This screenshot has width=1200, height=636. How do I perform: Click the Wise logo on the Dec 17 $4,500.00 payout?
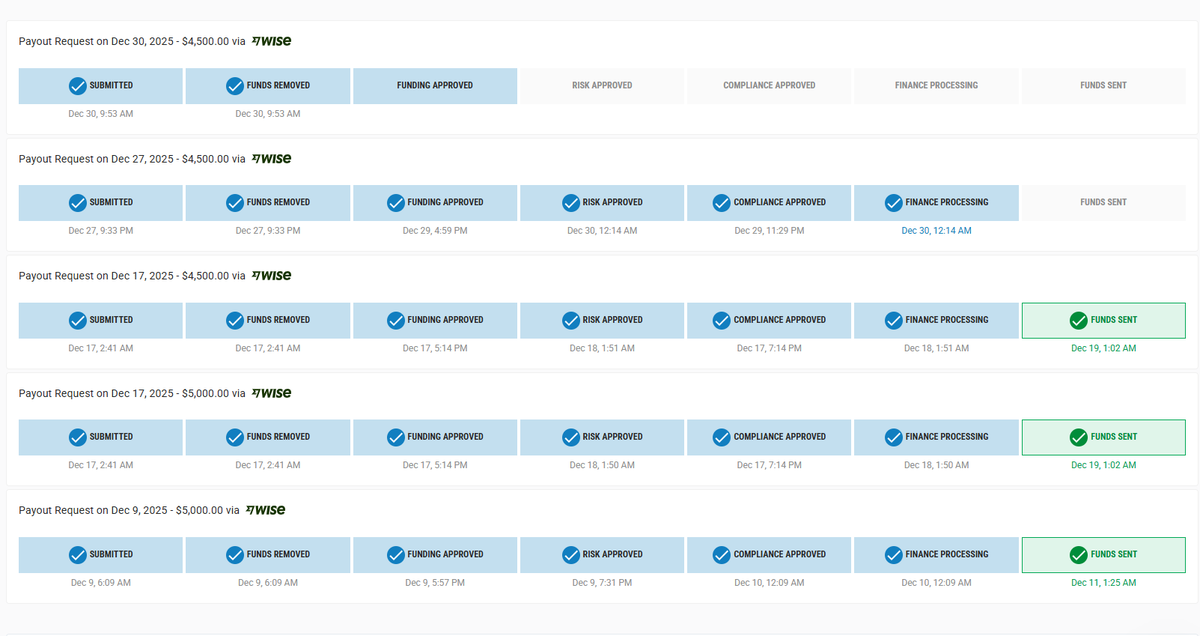[x=272, y=276]
